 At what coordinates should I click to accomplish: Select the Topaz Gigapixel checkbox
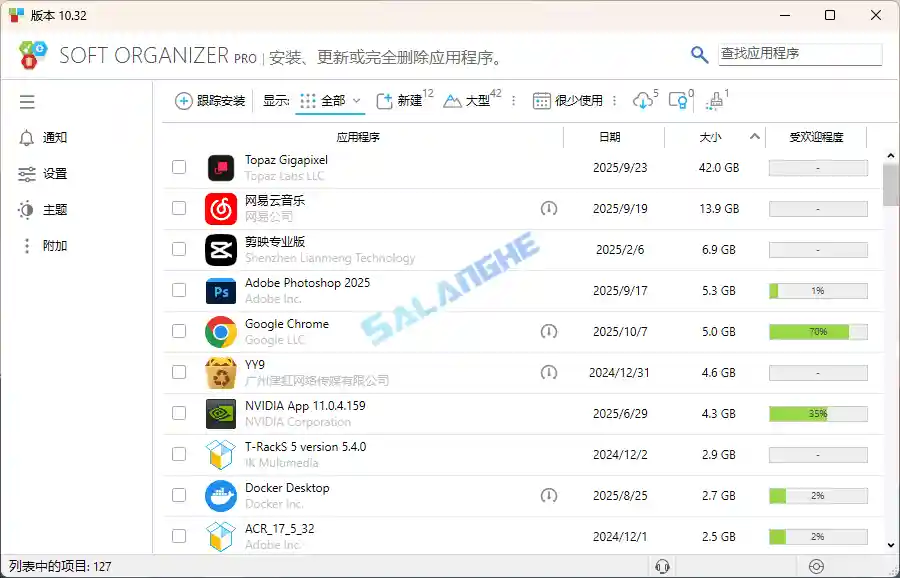click(x=179, y=167)
